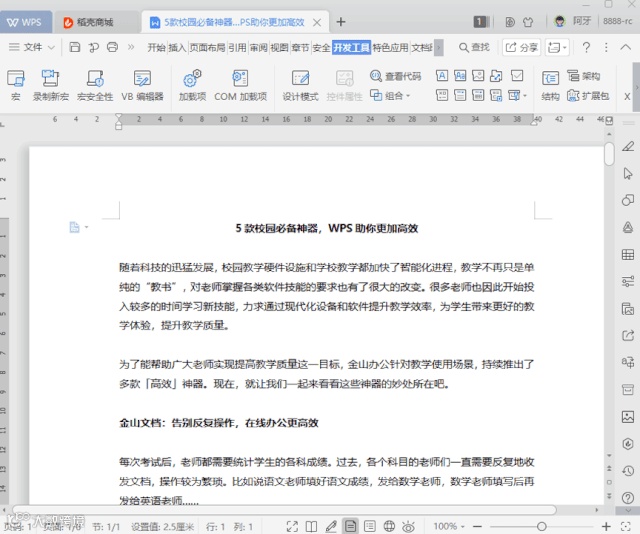Click the skin shirt icon in title bar
Image resolution: width=640 pixels, height=534 pixels.
tap(528, 22)
